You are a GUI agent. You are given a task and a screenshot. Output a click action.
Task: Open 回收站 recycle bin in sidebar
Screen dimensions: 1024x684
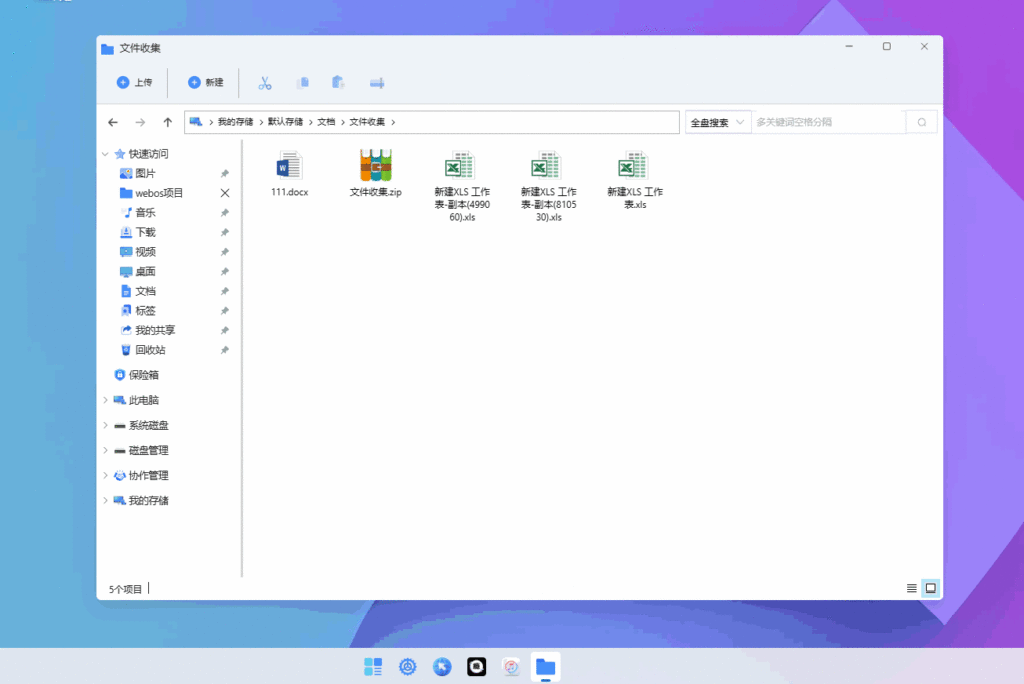click(x=150, y=350)
